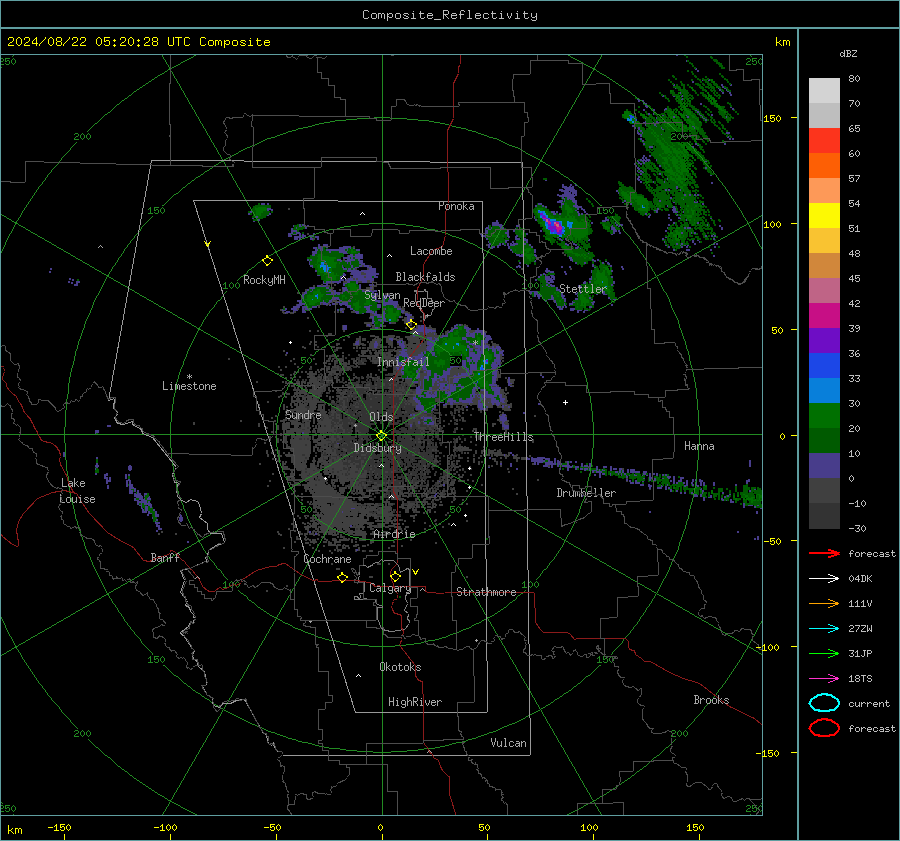This screenshot has width=900, height=841.
Task: Click the Banff label
Action: pos(165,557)
